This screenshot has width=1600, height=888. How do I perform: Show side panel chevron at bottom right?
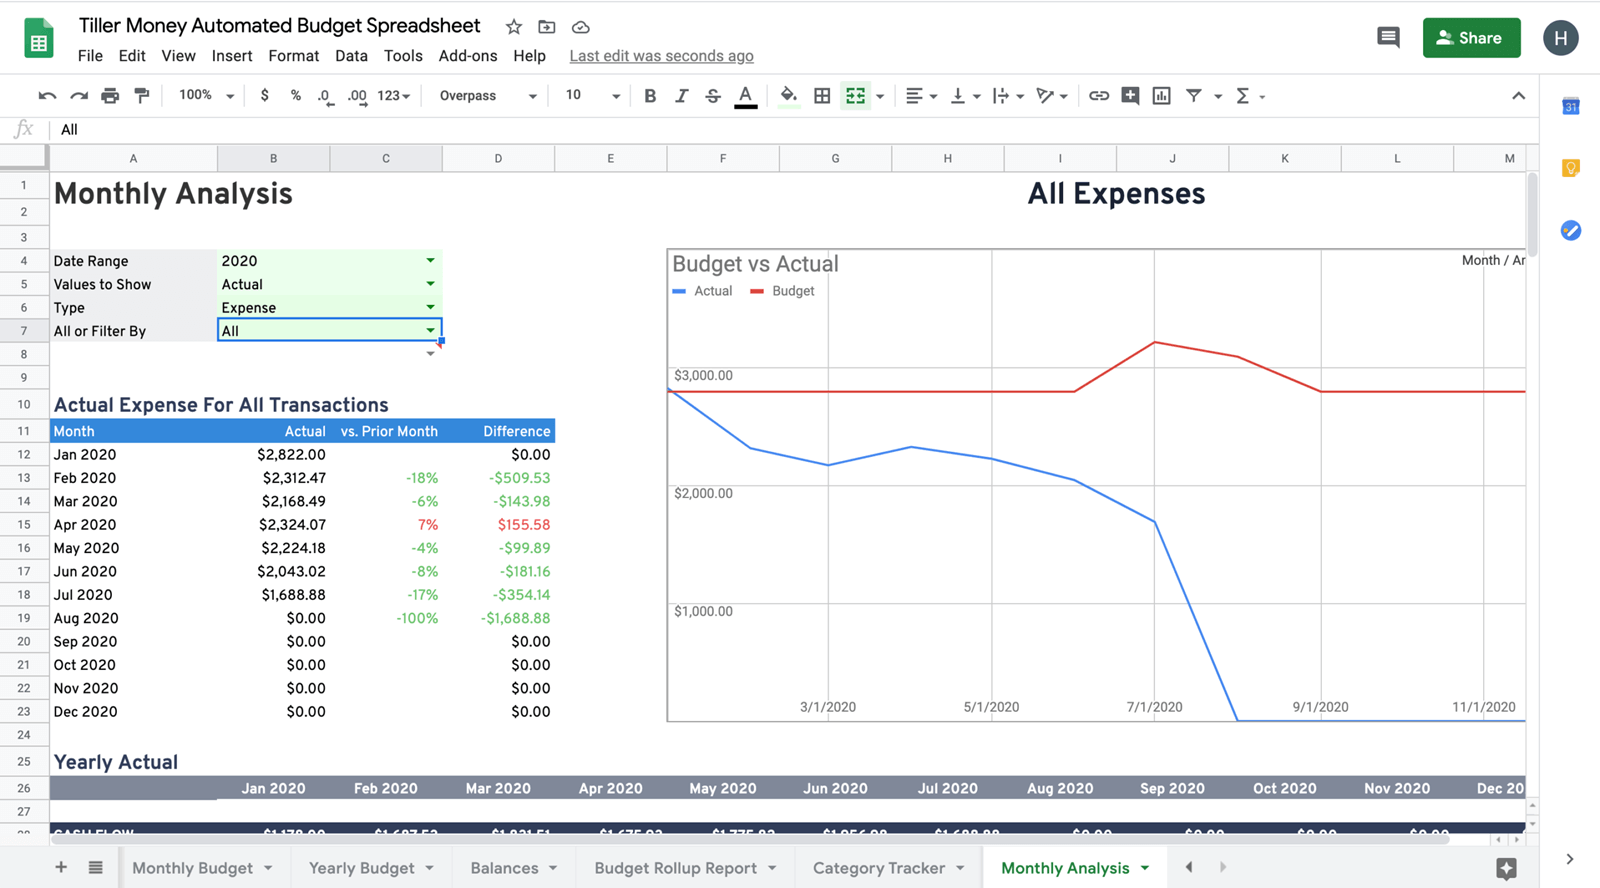coord(1570,859)
